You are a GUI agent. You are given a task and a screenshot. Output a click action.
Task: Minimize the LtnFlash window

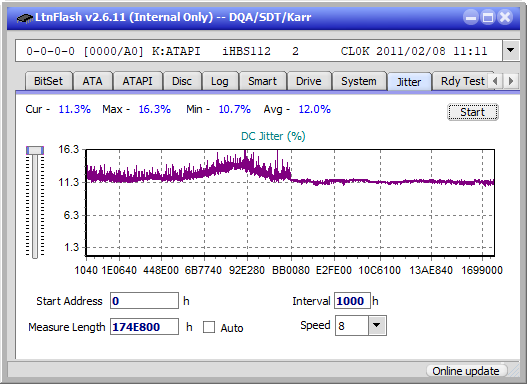coord(471,17)
